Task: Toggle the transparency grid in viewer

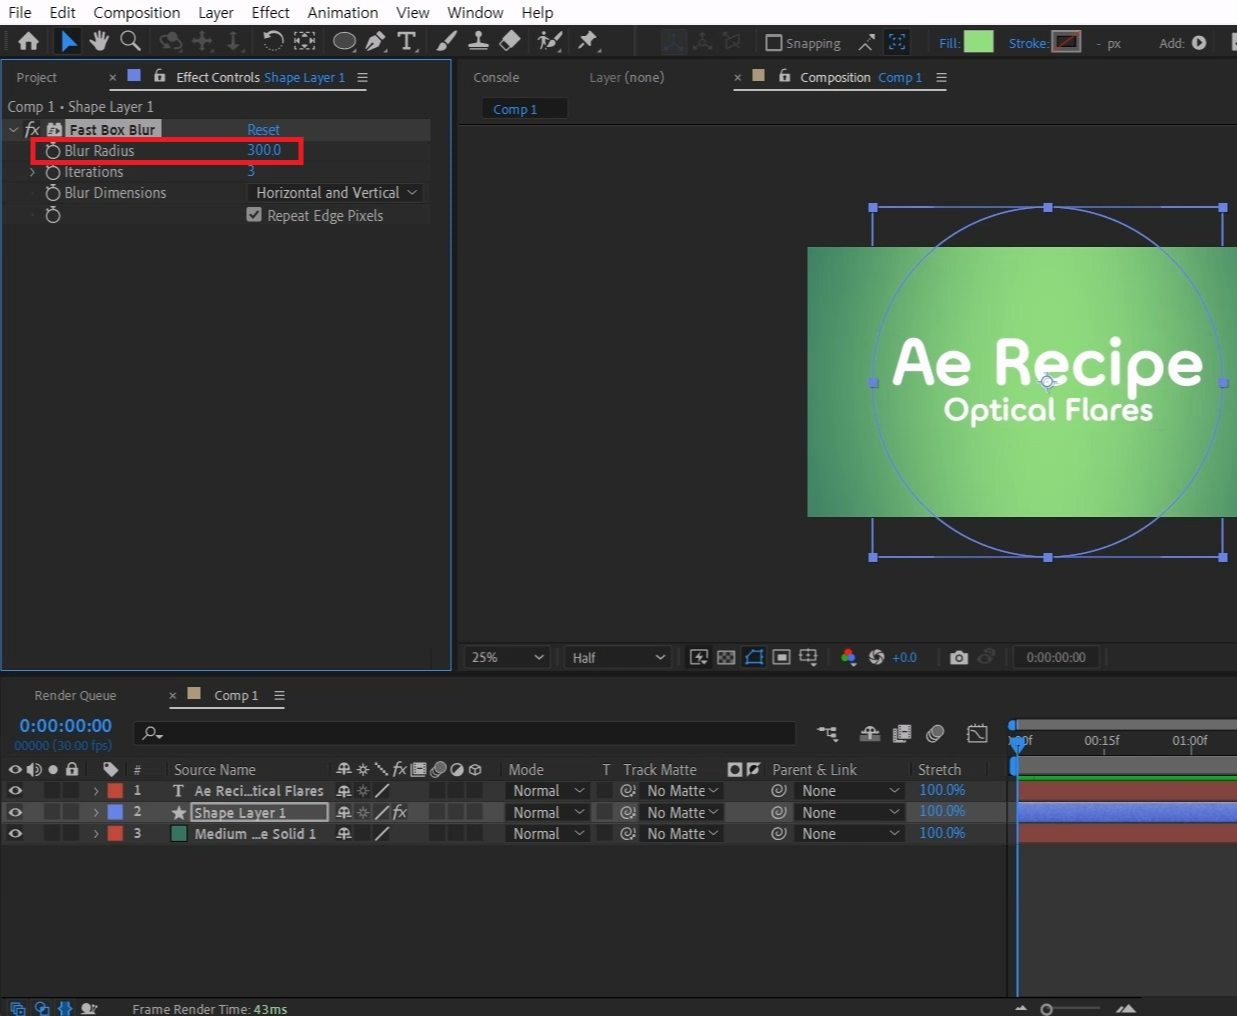Action: tap(726, 657)
